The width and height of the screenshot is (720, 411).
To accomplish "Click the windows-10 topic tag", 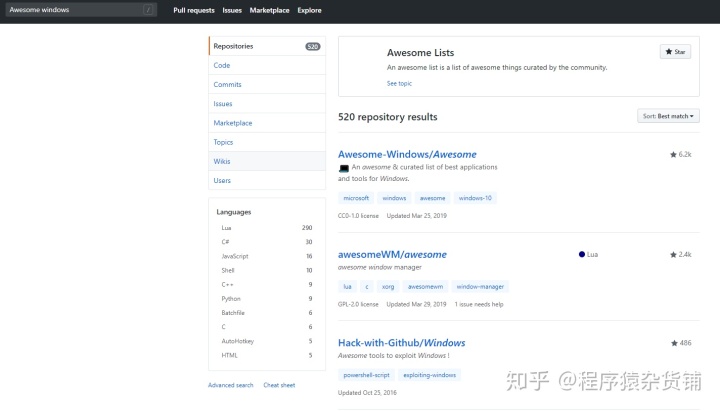I will pyautogui.click(x=475, y=198).
